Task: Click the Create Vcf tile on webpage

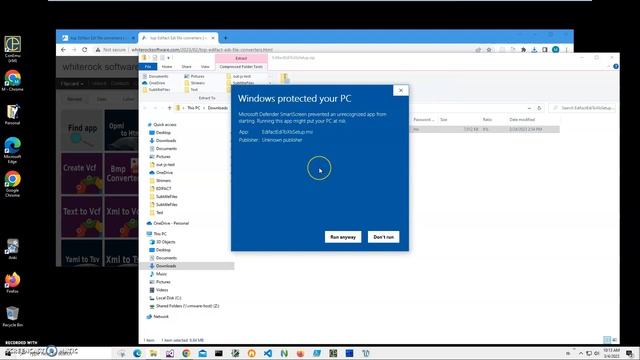Action: point(82,173)
